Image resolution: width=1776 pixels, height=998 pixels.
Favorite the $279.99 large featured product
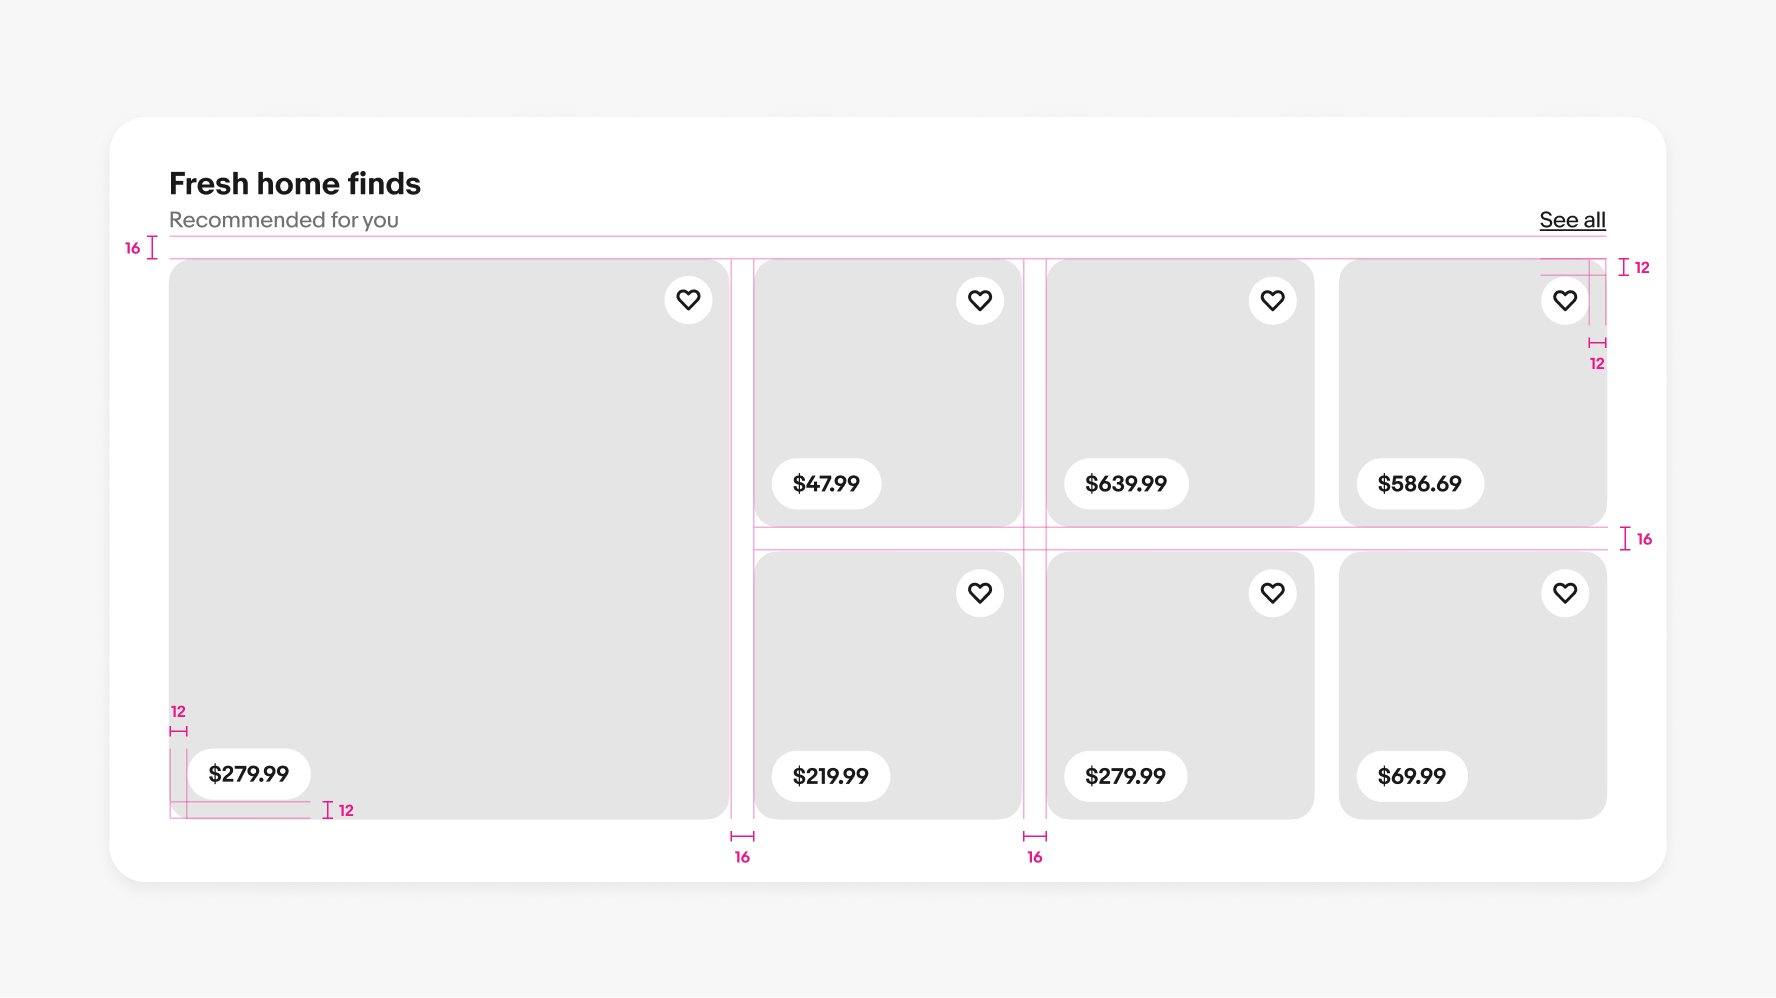[x=688, y=300]
